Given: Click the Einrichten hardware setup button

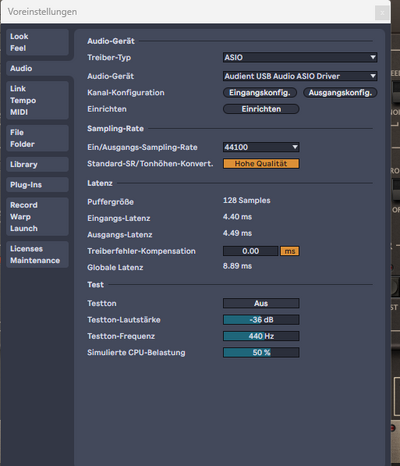Looking at the screenshot, I should click(261, 109).
